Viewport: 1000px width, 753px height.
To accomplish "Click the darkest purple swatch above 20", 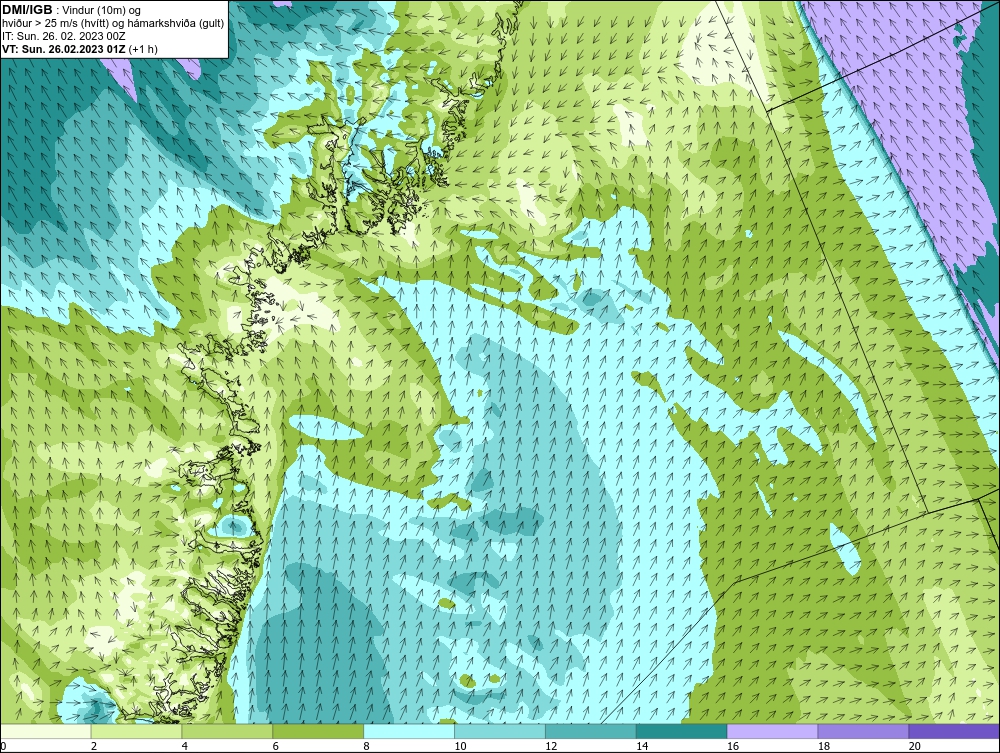I will point(954,731).
